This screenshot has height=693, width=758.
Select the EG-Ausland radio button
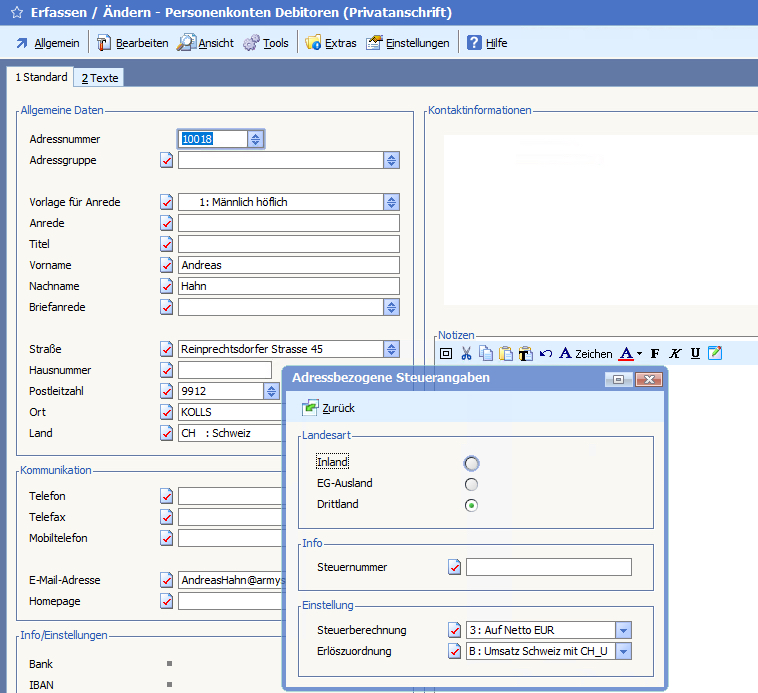[x=471, y=484]
